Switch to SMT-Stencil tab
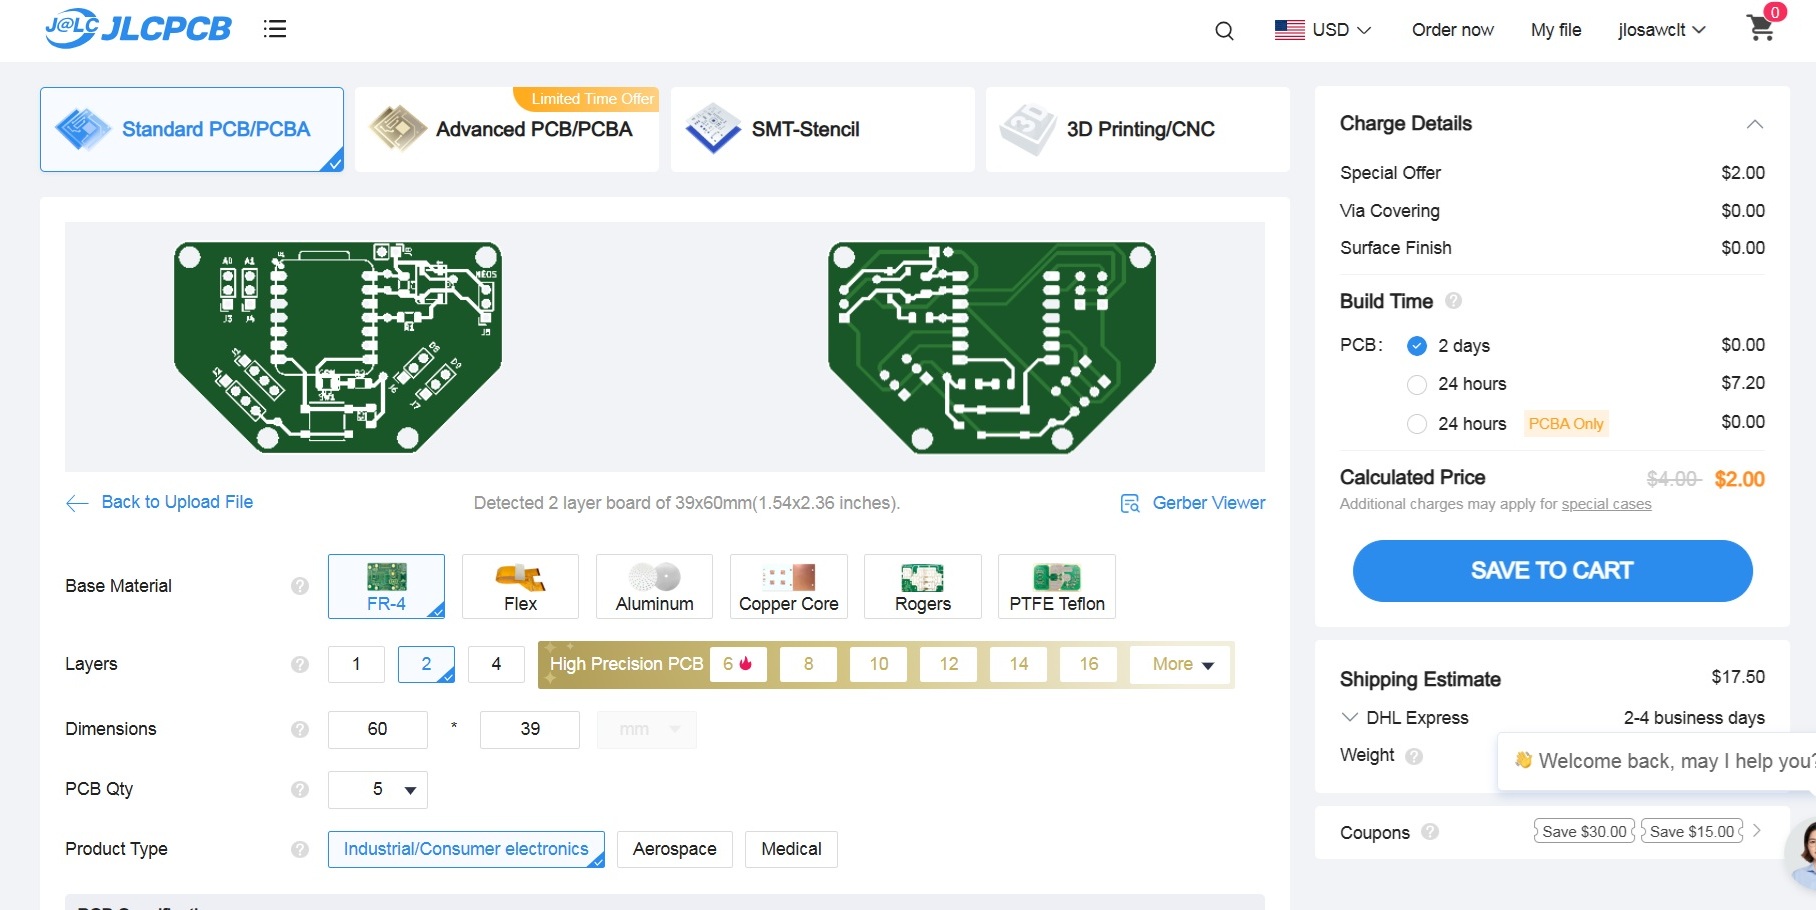The height and width of the screenshot is (910, 1816). (822, 130)
